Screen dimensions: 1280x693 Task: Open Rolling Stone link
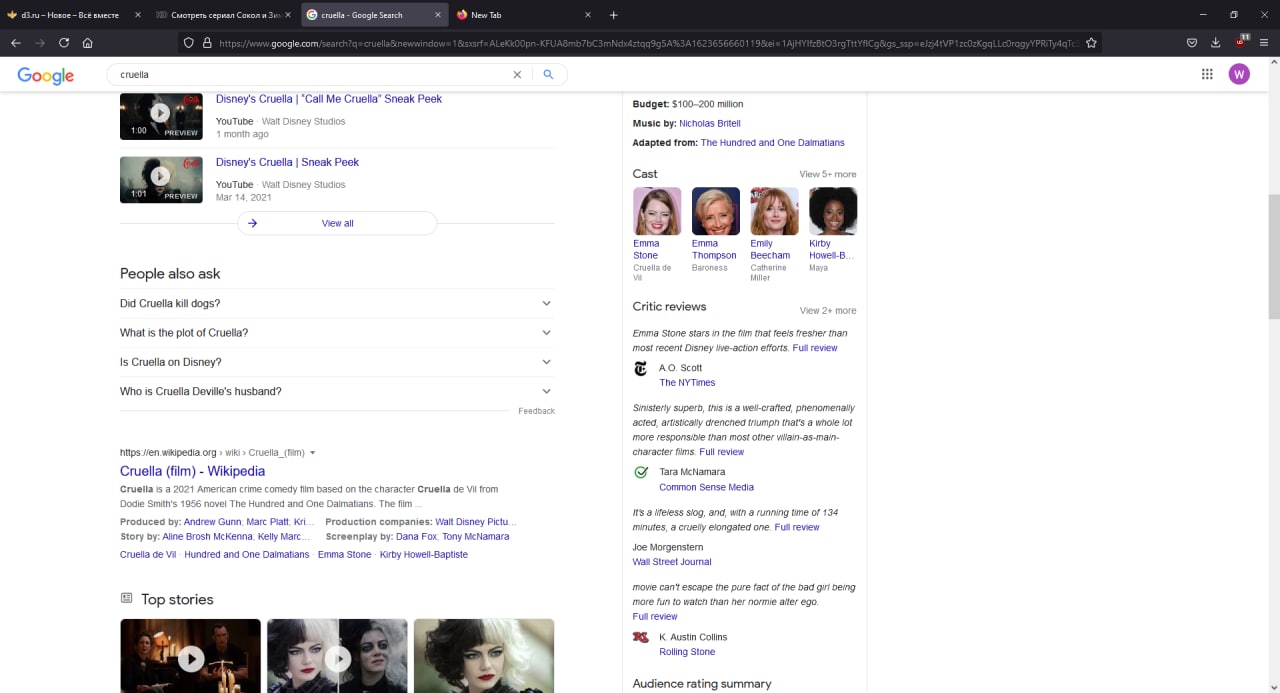point(687,652)
